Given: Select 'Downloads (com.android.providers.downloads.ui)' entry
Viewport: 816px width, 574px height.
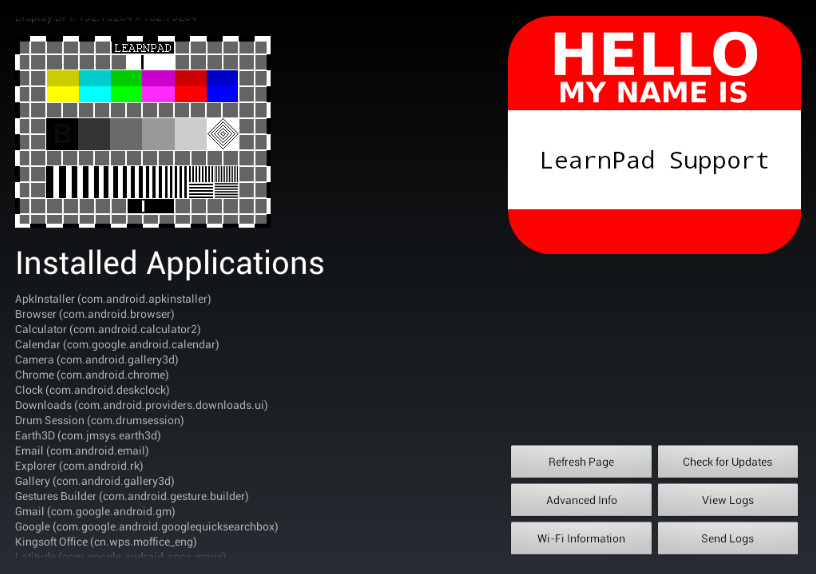Looking at the screenshot, I should 142,405.
